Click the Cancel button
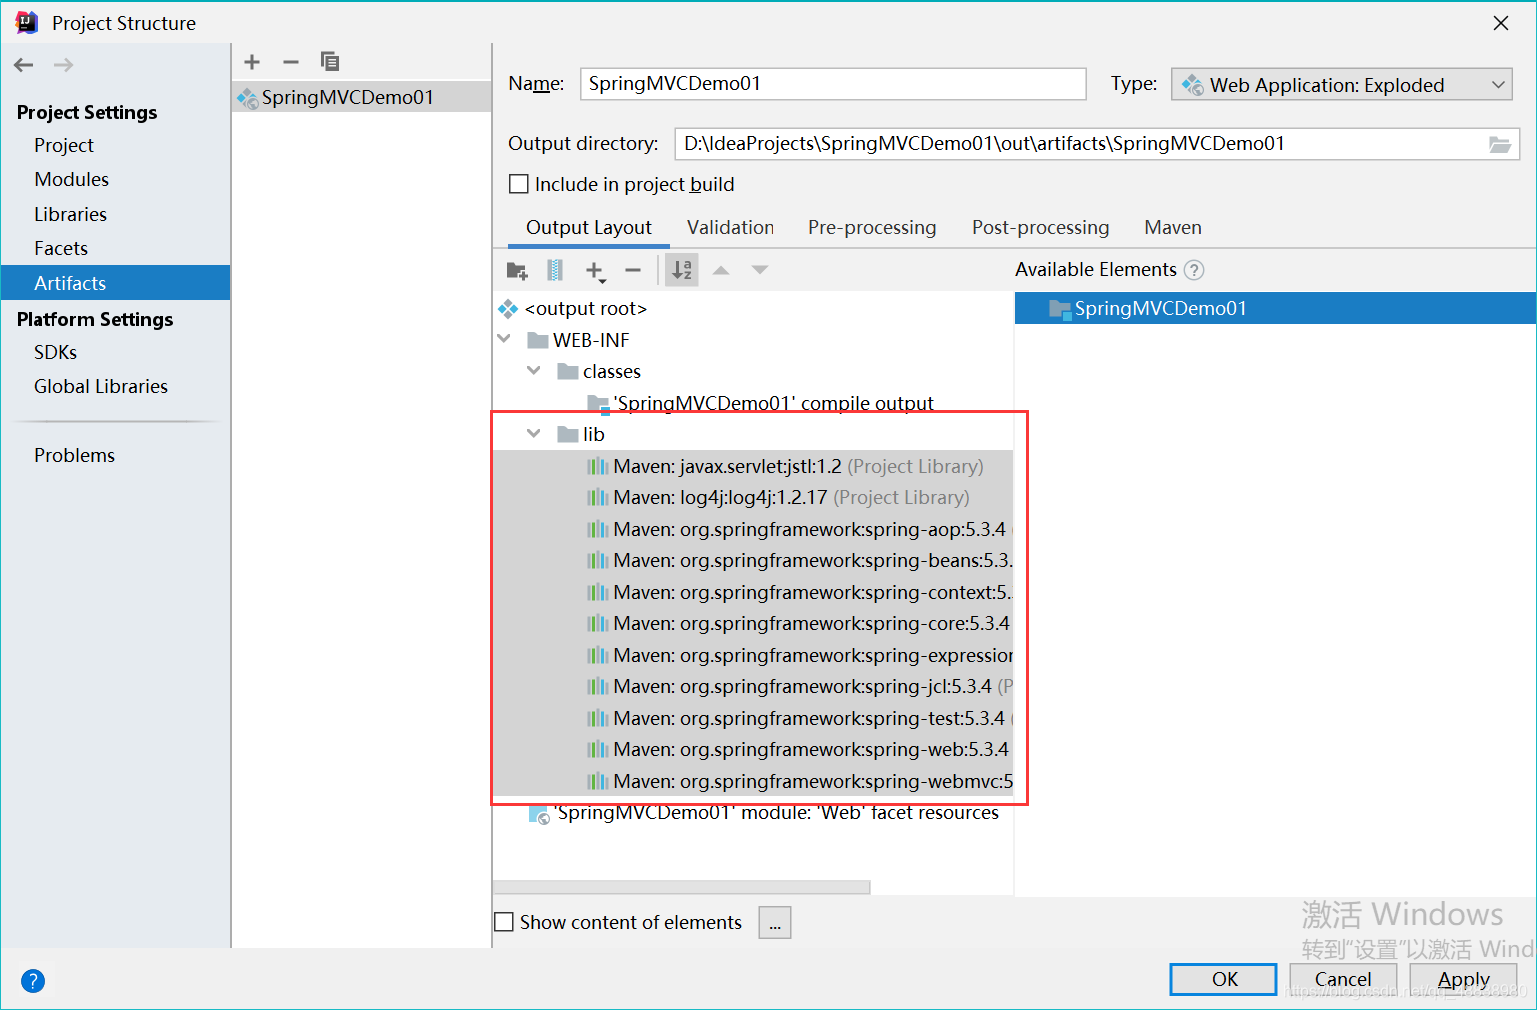 click(1343, 979)
